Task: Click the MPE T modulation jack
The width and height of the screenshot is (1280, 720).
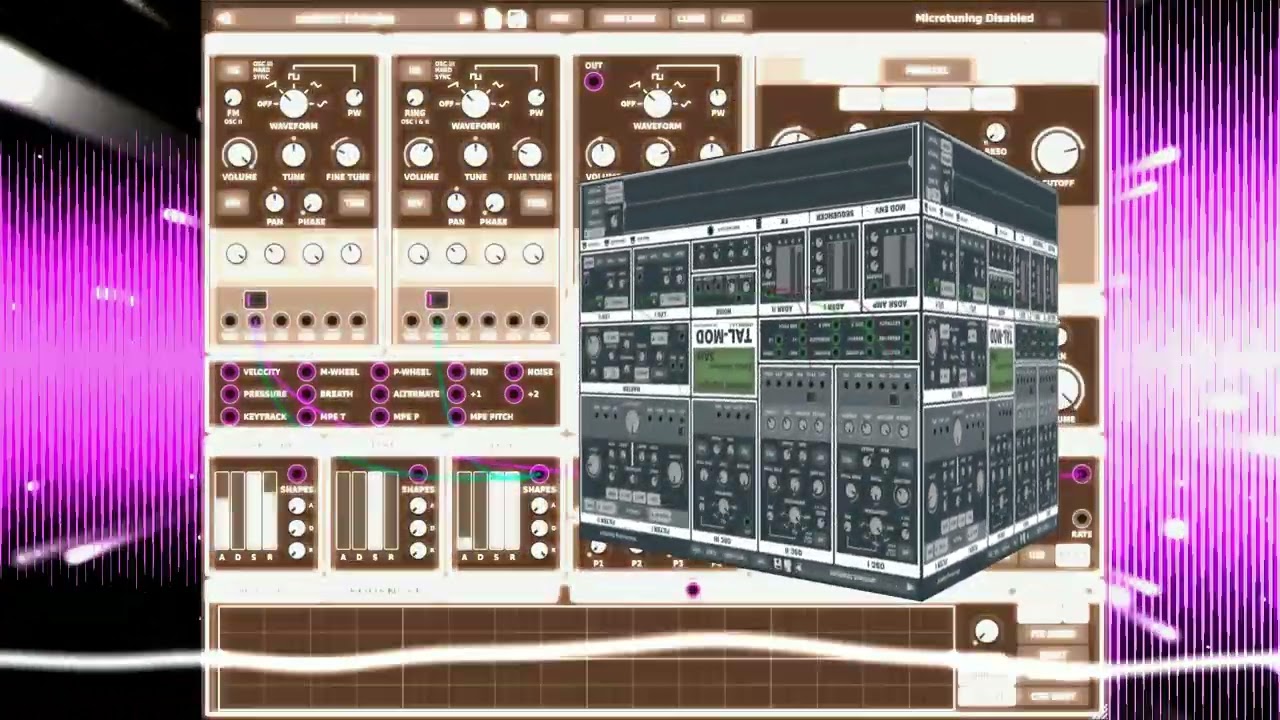Action: point(306,416)
